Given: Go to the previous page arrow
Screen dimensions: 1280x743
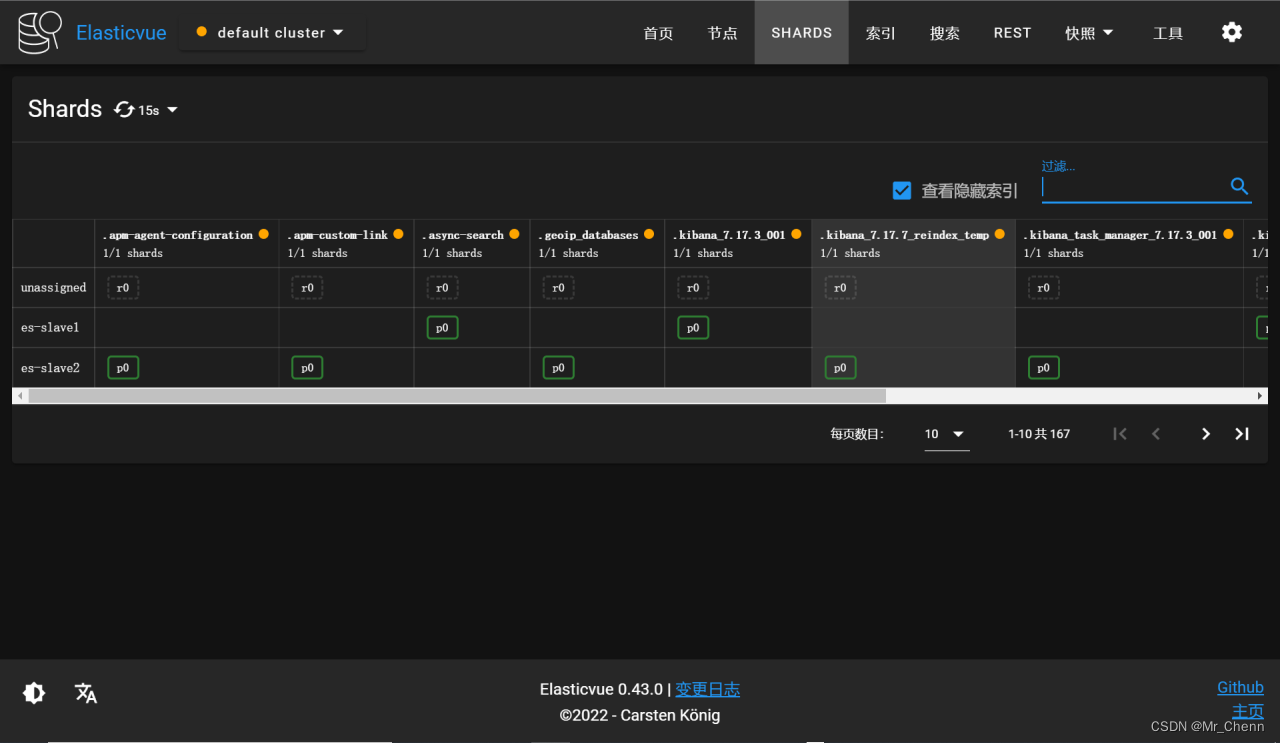Looking at the screenshot, I should tap(1156, 434).
